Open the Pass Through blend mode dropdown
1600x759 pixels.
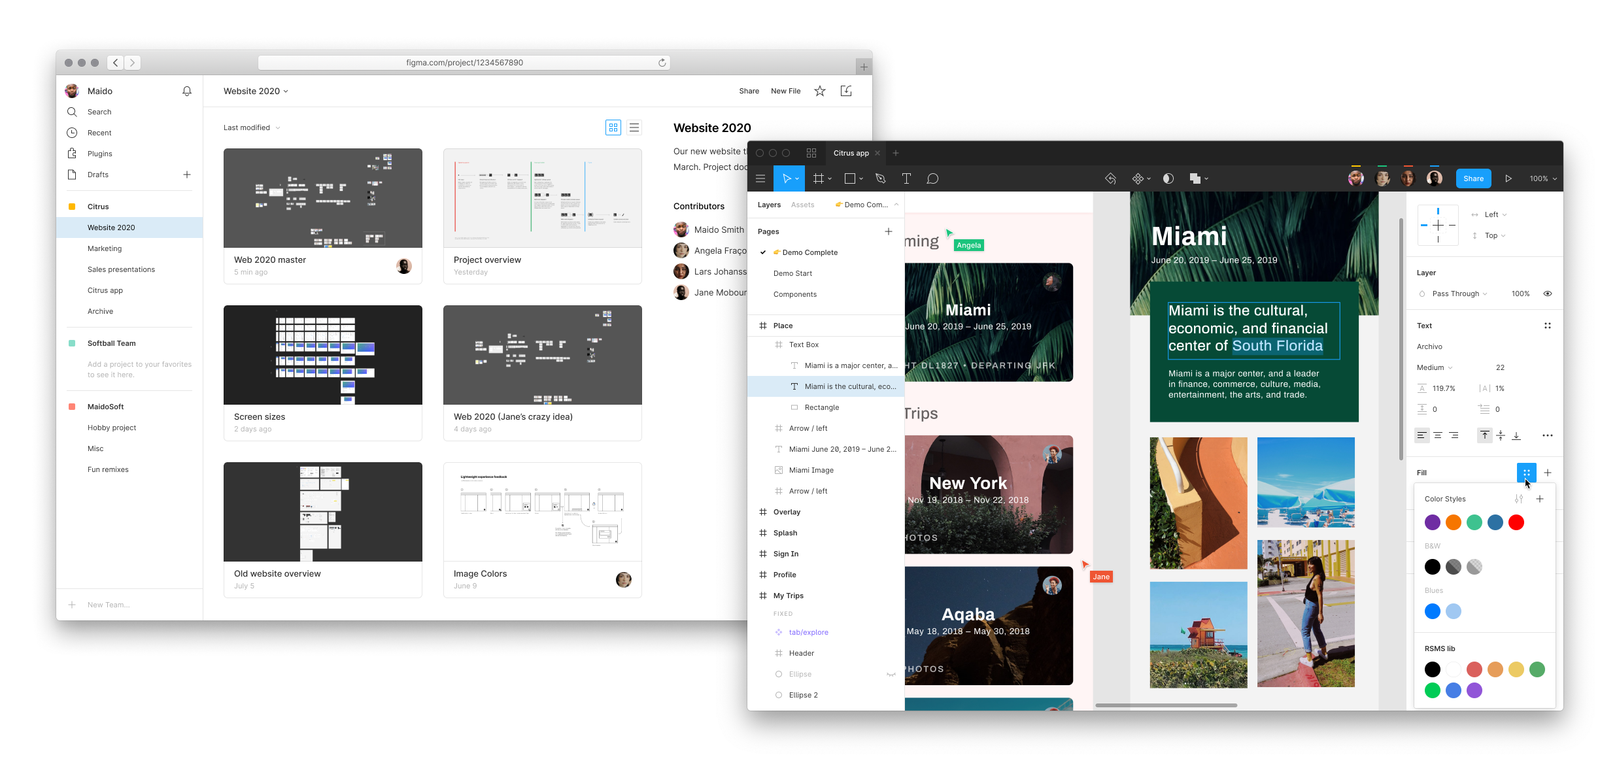(x=1458, y=294)
